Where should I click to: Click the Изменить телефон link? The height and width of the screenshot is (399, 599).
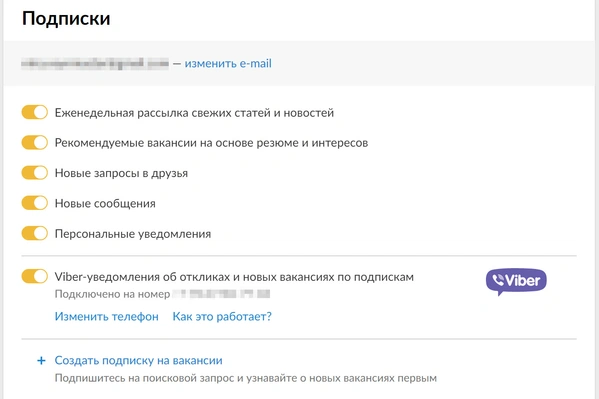click(107, 316)
